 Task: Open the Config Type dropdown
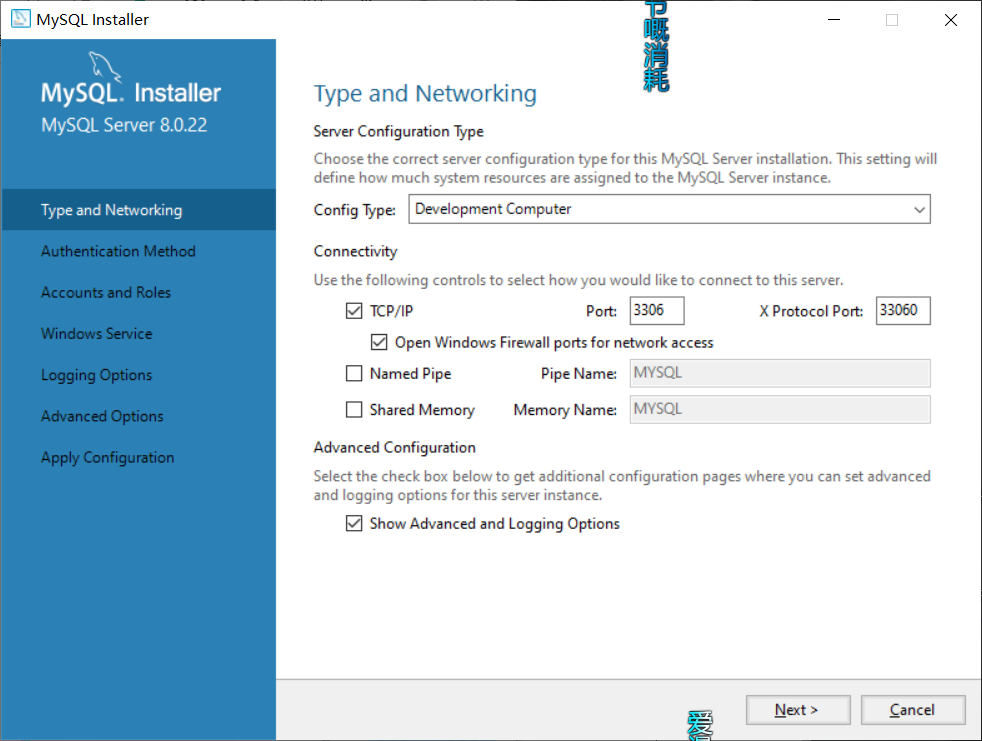pos(669,209)
